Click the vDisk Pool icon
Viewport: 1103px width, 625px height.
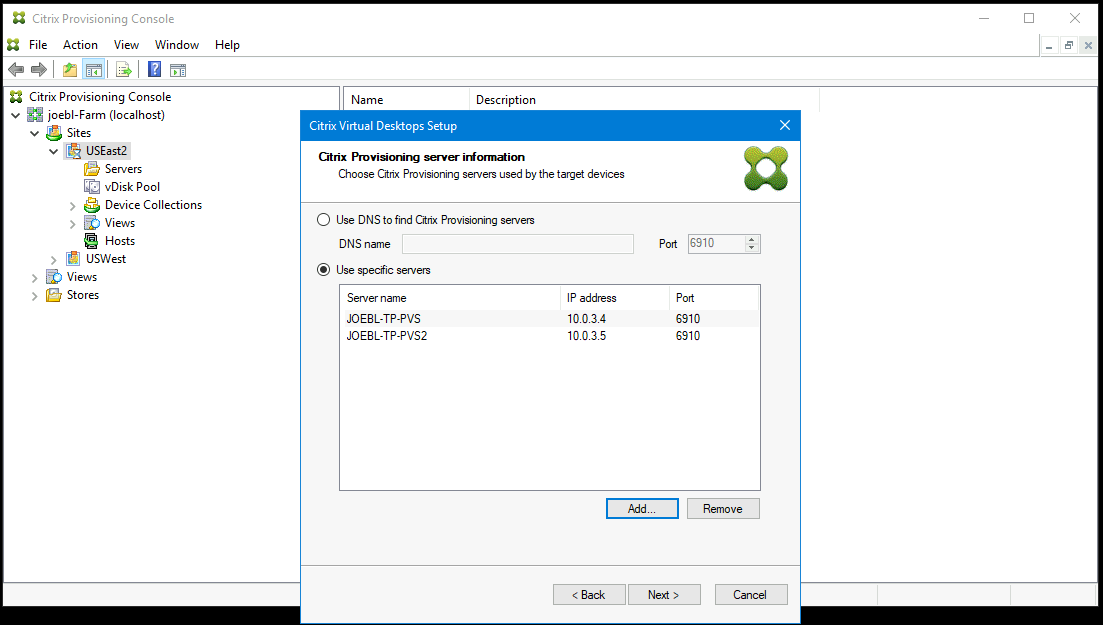92,187
